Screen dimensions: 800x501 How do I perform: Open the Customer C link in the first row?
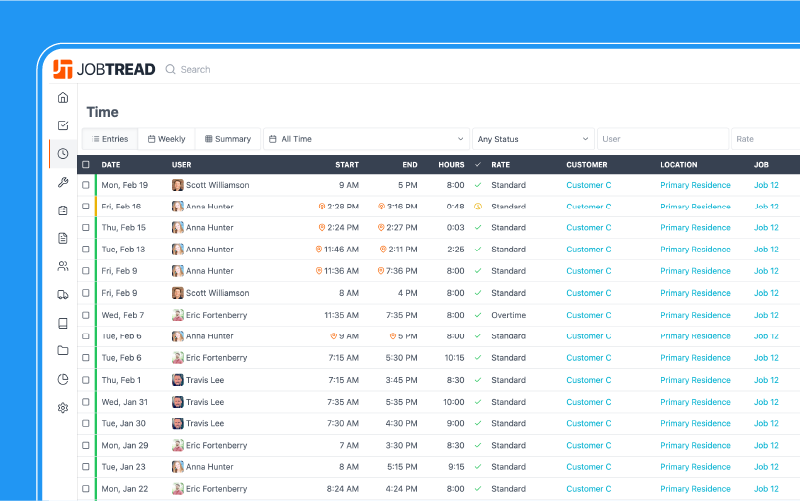(x=589, y=185)
